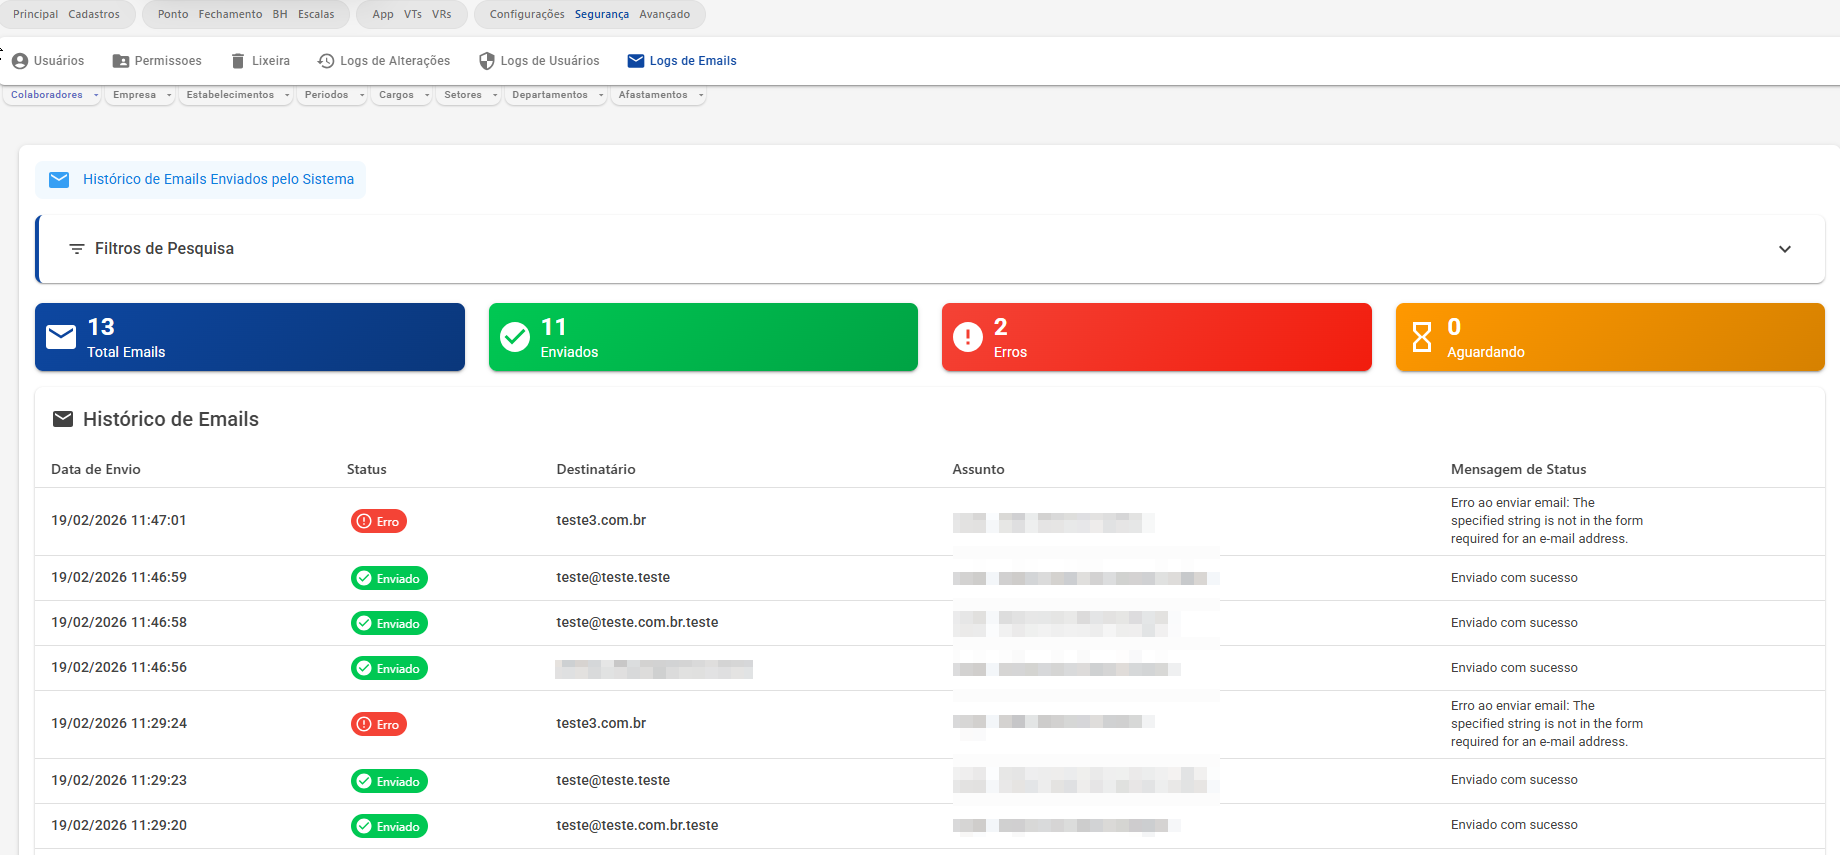This screenshot has height=855, width=1840.
Task: Open the Períodos dropdown
Action: (x=333, y=95)
